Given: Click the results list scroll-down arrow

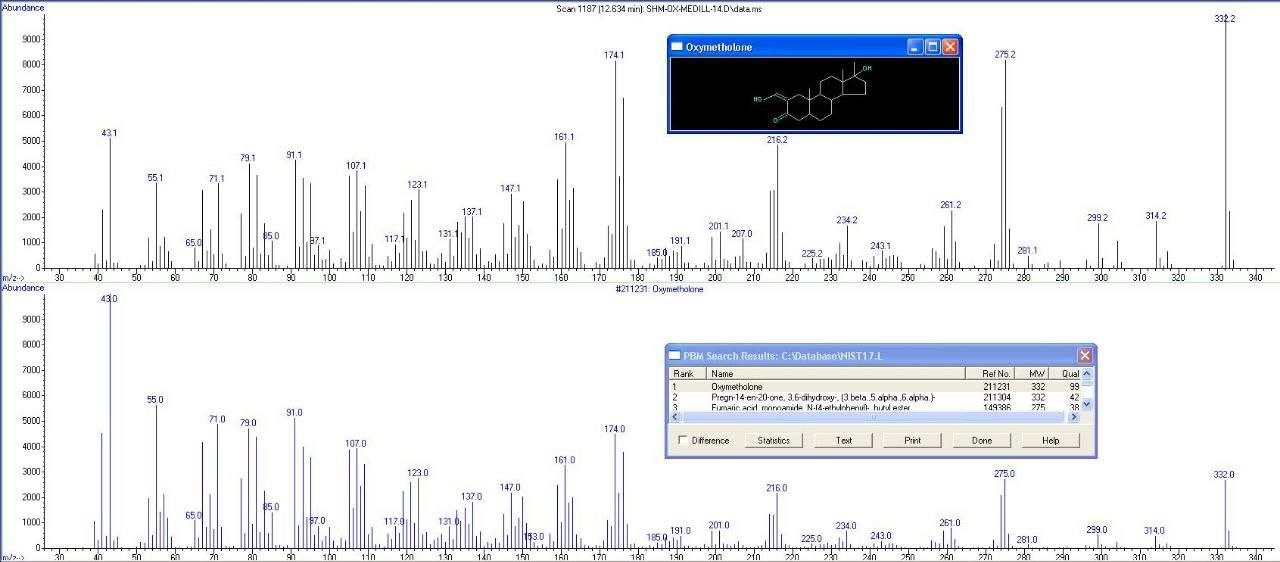Looking at the screenshot, I should pos(1087,404).
